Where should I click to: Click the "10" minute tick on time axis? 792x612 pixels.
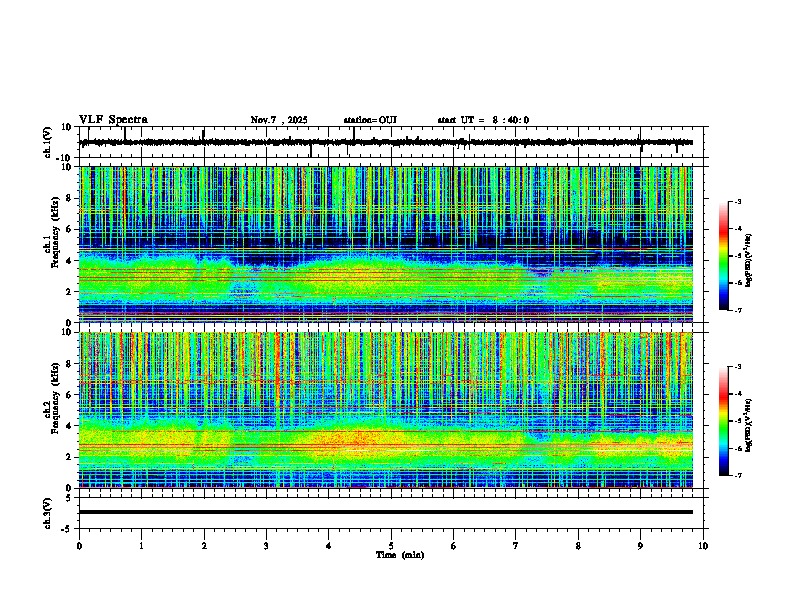(703, 546)
